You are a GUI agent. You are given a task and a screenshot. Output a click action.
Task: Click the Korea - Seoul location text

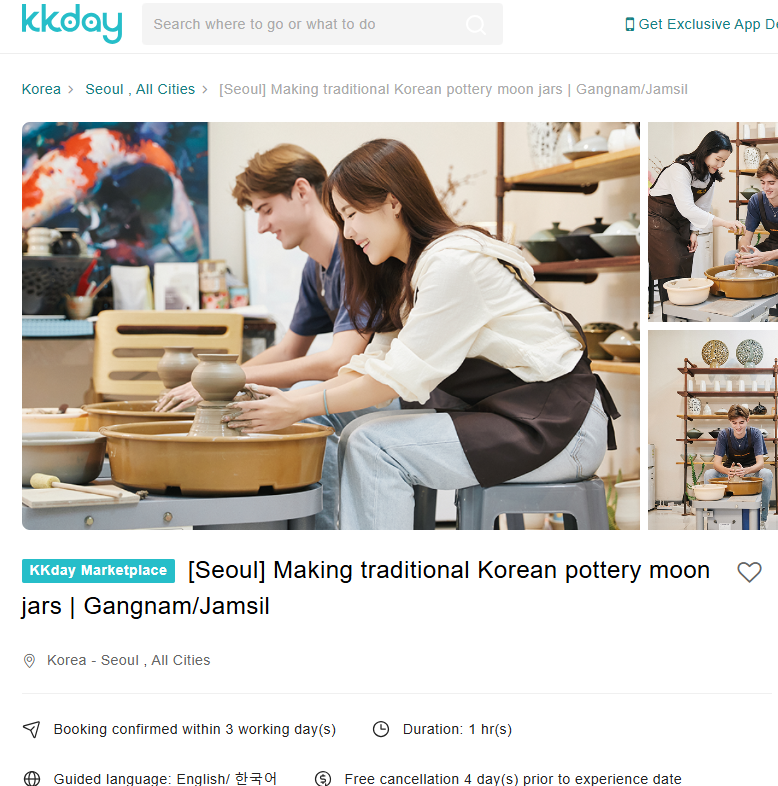click(x=128, y=660)
